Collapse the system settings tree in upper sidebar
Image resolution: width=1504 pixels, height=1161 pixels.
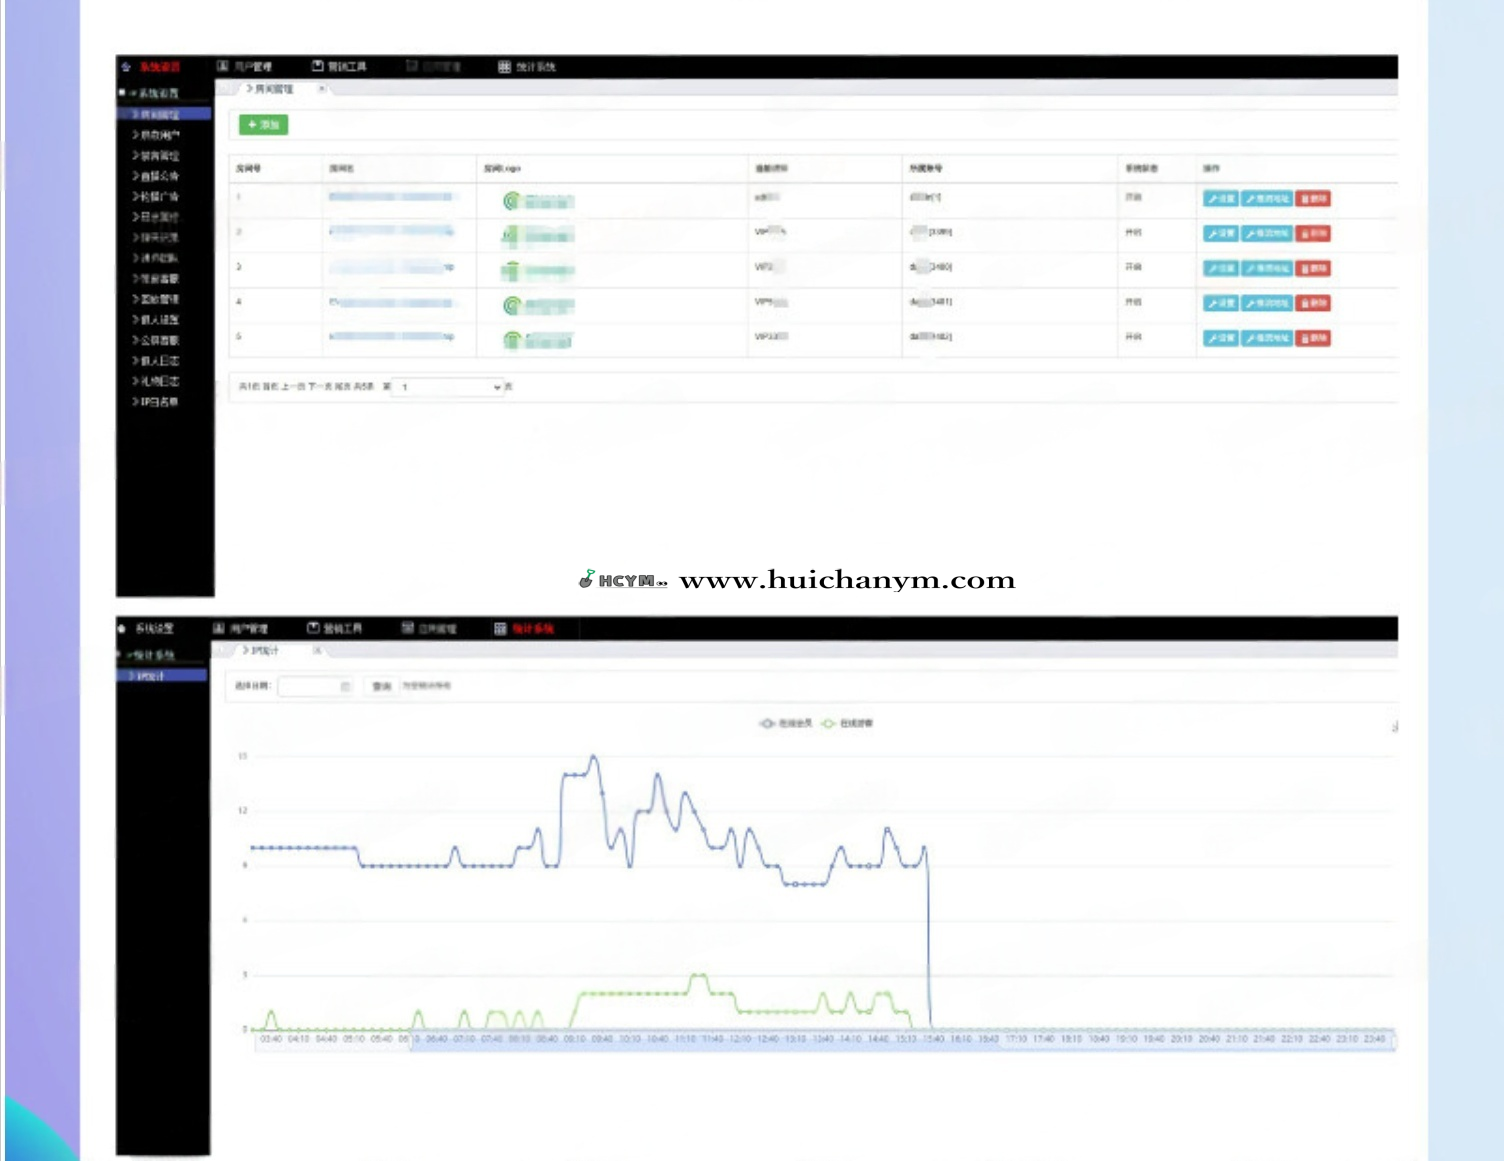pos(122,93)
